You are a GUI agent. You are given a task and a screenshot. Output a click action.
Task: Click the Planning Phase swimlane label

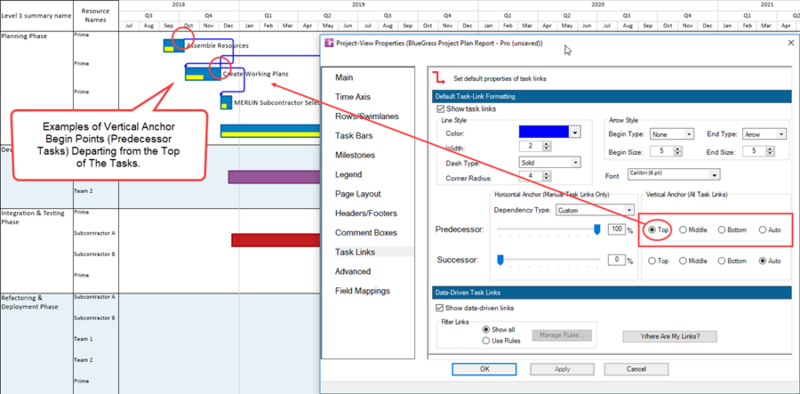click(24, 36)
